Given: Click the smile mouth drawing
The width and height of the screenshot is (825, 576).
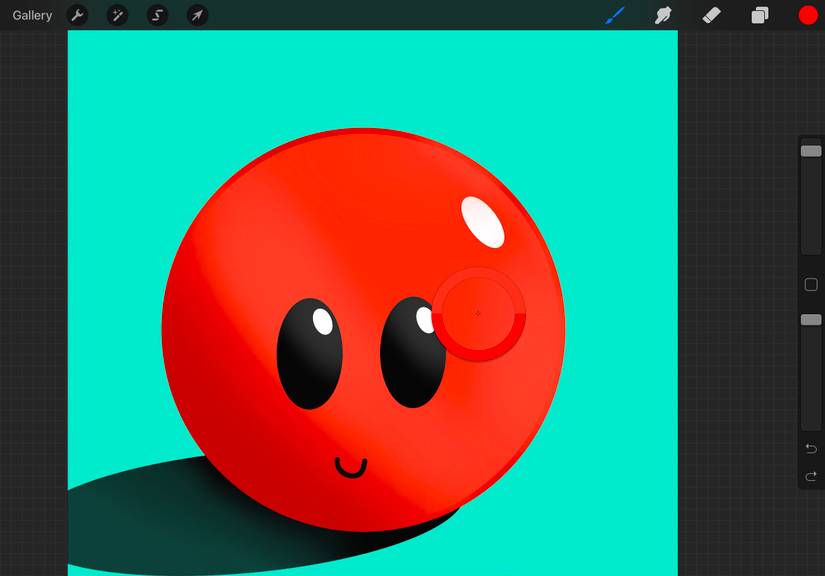Looking at the screenshot, I should (x=351, y=467).
